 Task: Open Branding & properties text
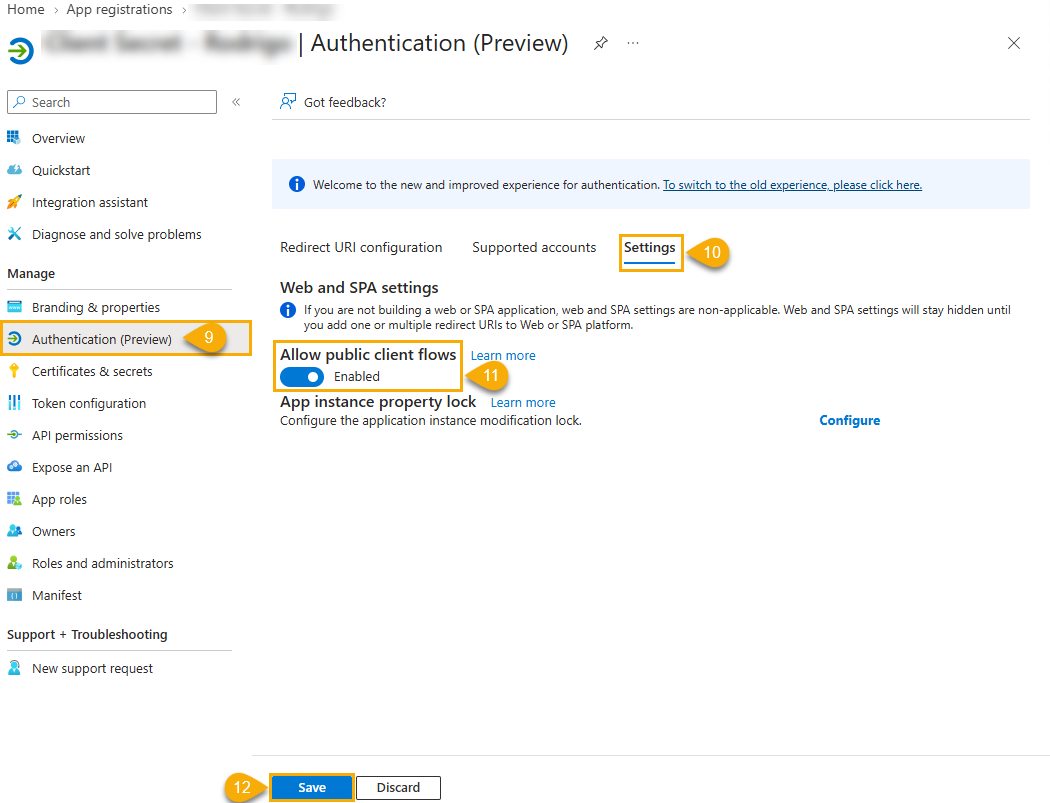click(x=96, y=307)
